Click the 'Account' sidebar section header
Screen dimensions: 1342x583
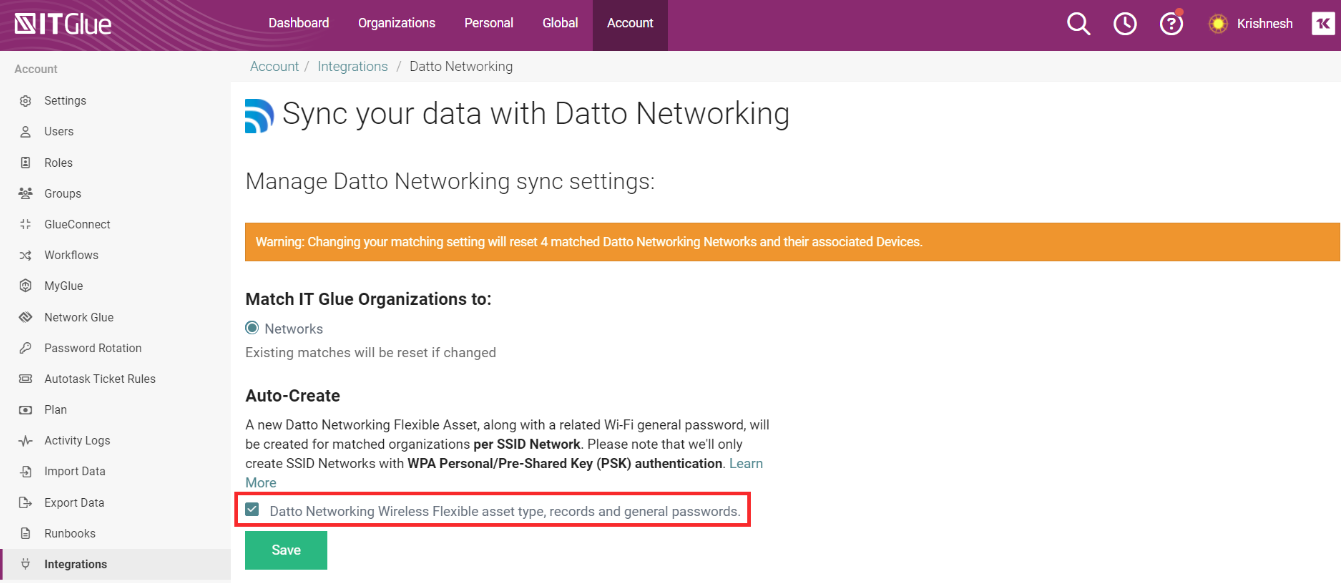pyautogui.click(x=36, y=69)
